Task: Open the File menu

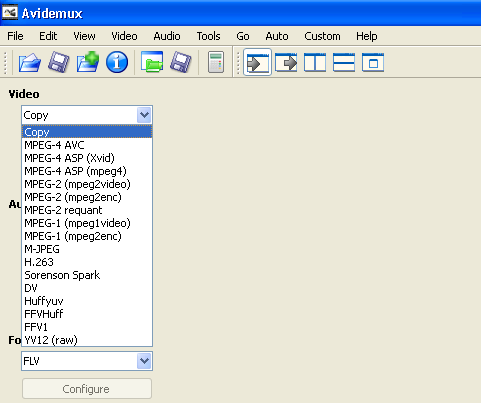Action: tap(15, 36)
